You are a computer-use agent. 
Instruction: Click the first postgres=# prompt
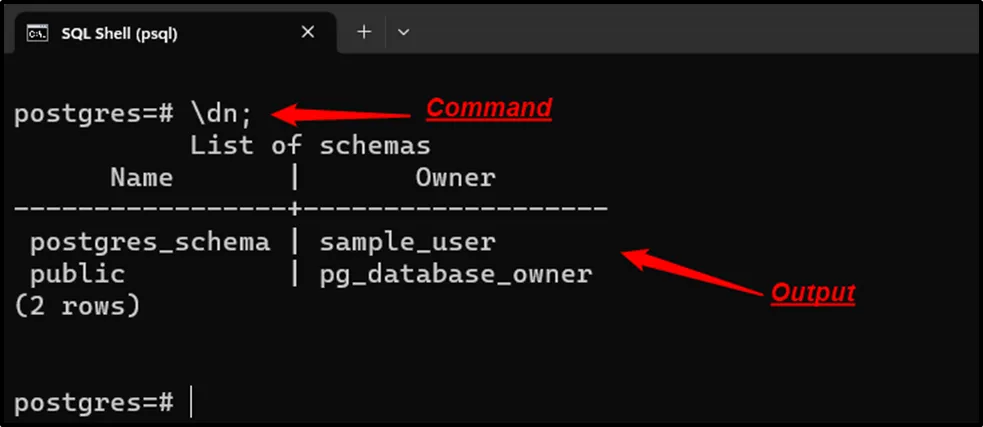point(94,113)
